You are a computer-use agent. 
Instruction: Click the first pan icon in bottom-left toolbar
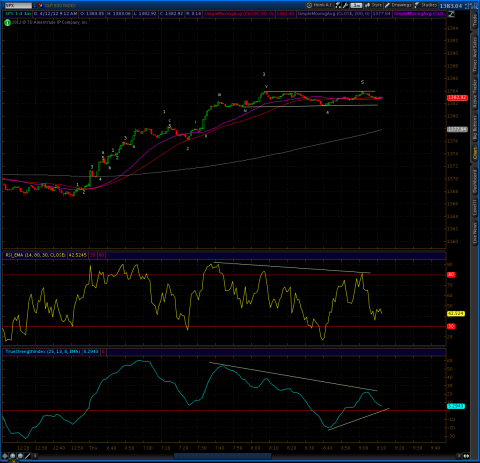coord(5,456)
